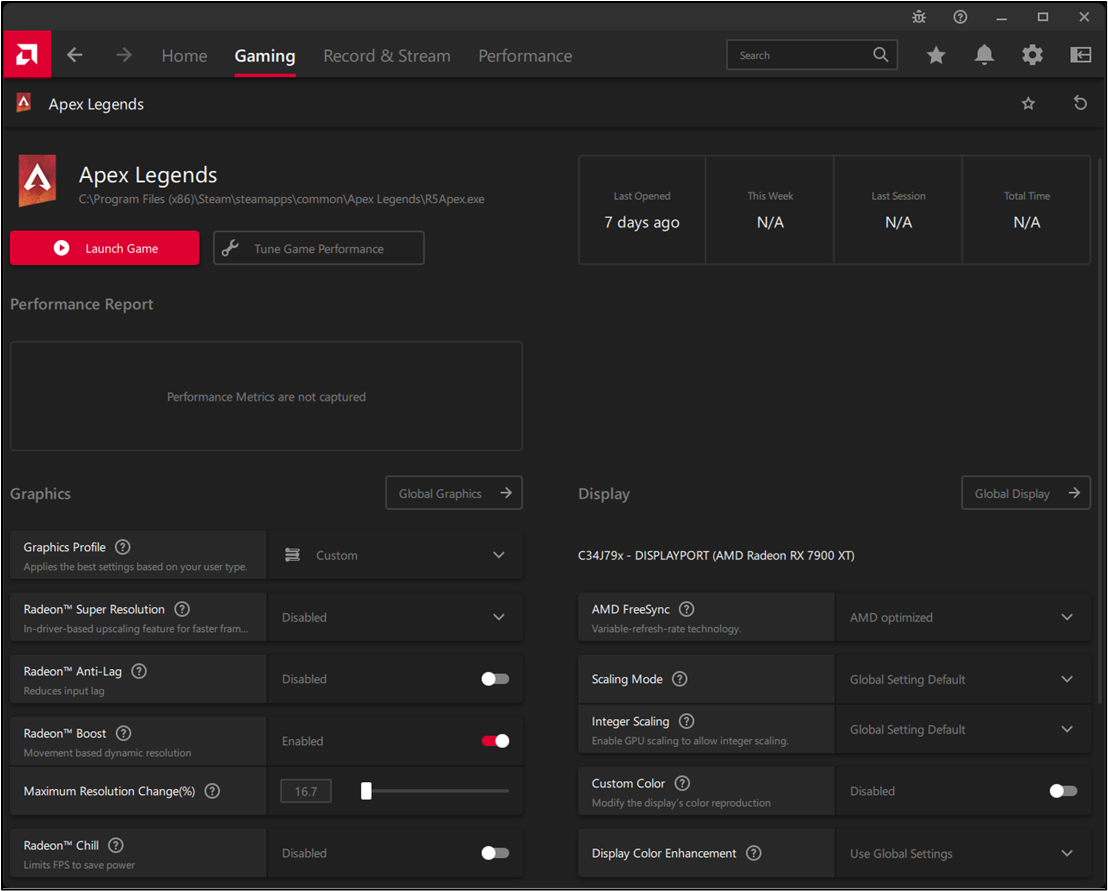Show help for Radeon Anti-Lag
This screenshot has width=1108, height=891.
pos(139,671)
